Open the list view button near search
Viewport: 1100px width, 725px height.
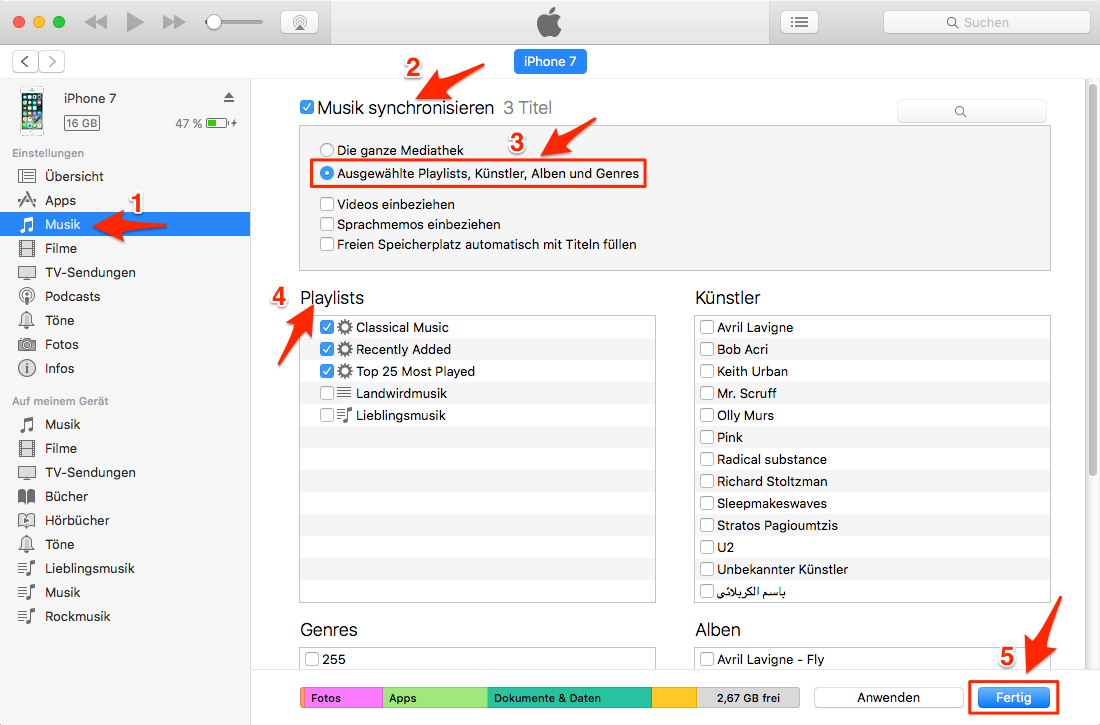799,22
